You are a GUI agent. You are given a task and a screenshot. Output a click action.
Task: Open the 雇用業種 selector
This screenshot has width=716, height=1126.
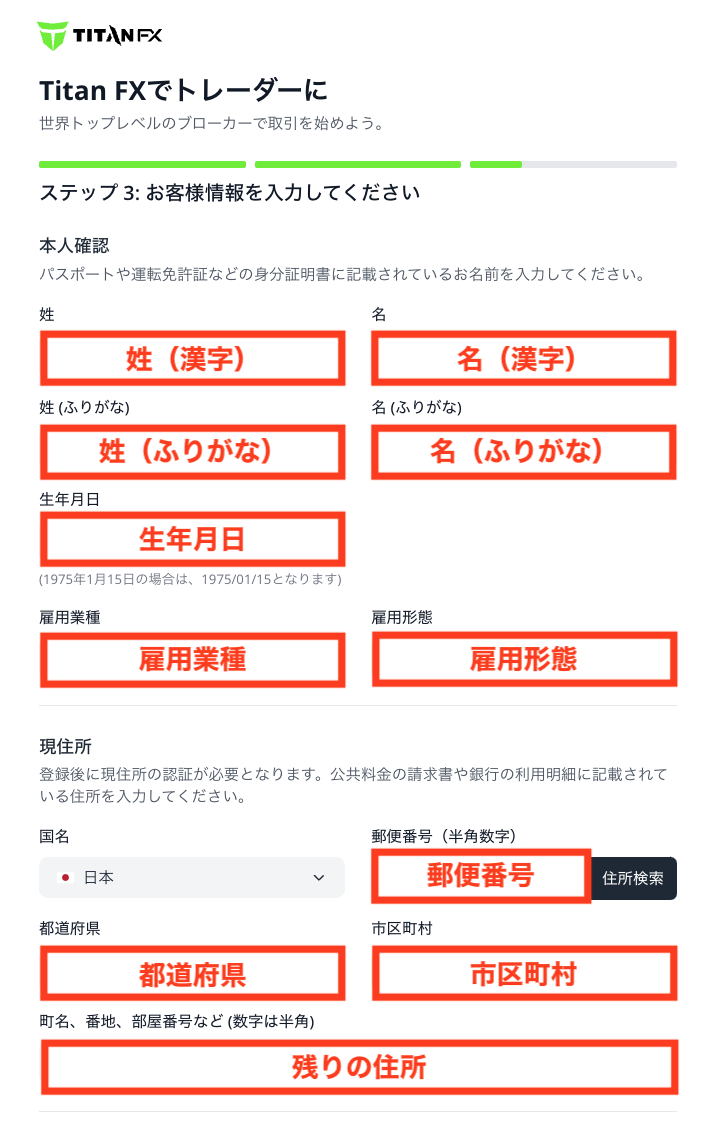tap(192, 659)
